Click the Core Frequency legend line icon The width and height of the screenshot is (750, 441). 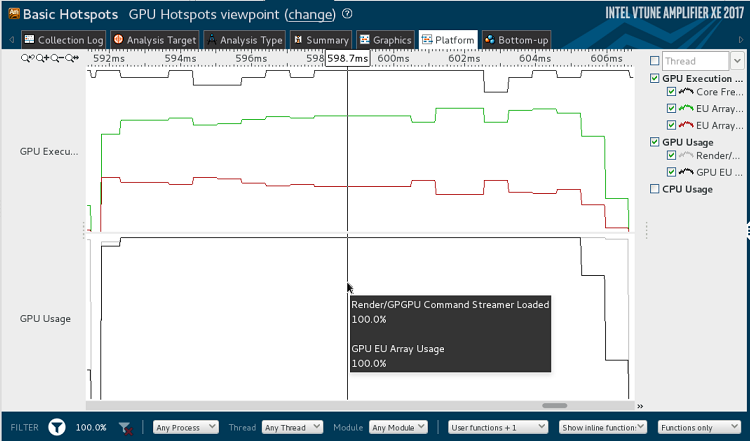click(686, 91)
